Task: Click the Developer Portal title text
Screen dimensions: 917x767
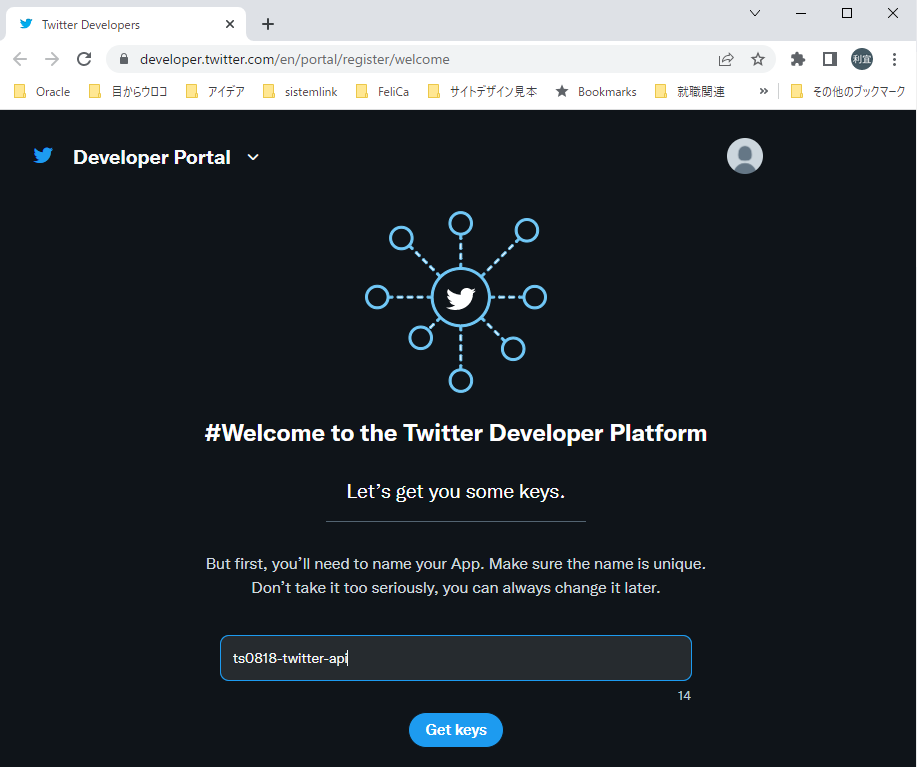Action: [152, 157]
